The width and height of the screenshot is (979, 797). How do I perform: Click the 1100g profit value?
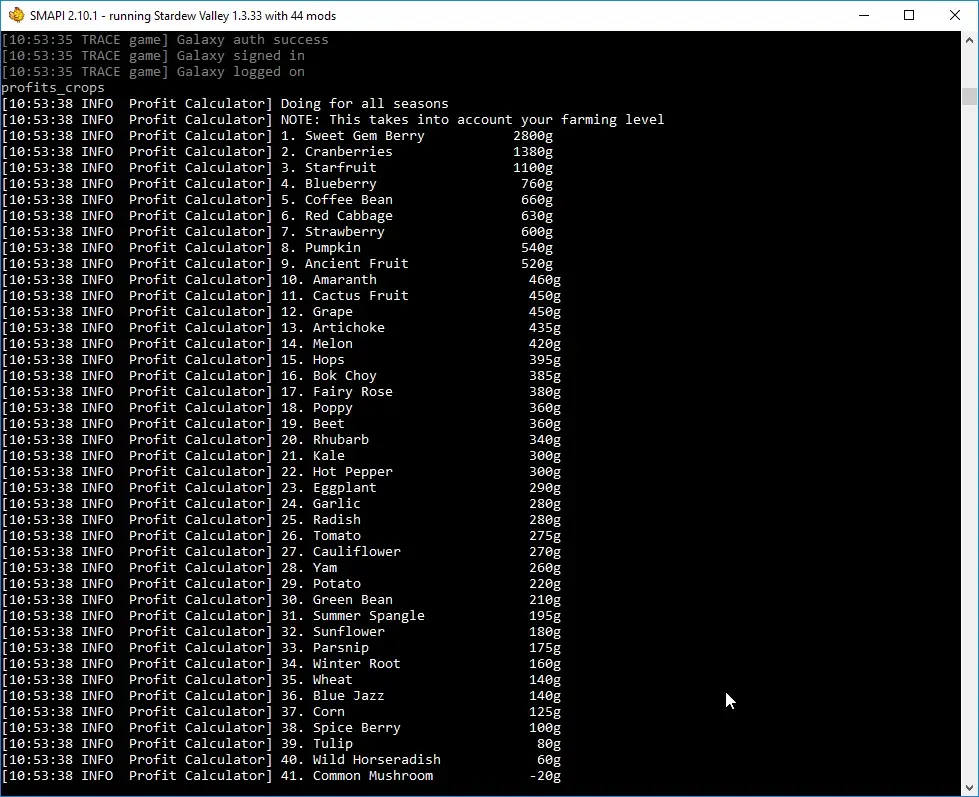[533, 168]
